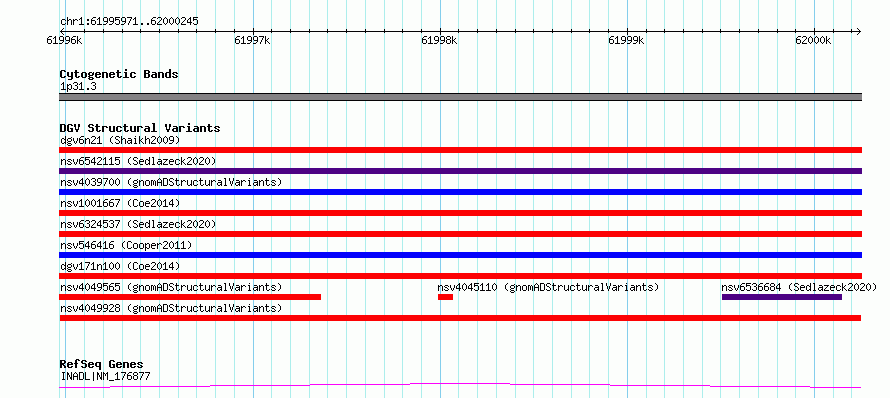
Task: Click the tiny red nsv4045110 bar
Action: pyautogui.click(x=446, y=297)
